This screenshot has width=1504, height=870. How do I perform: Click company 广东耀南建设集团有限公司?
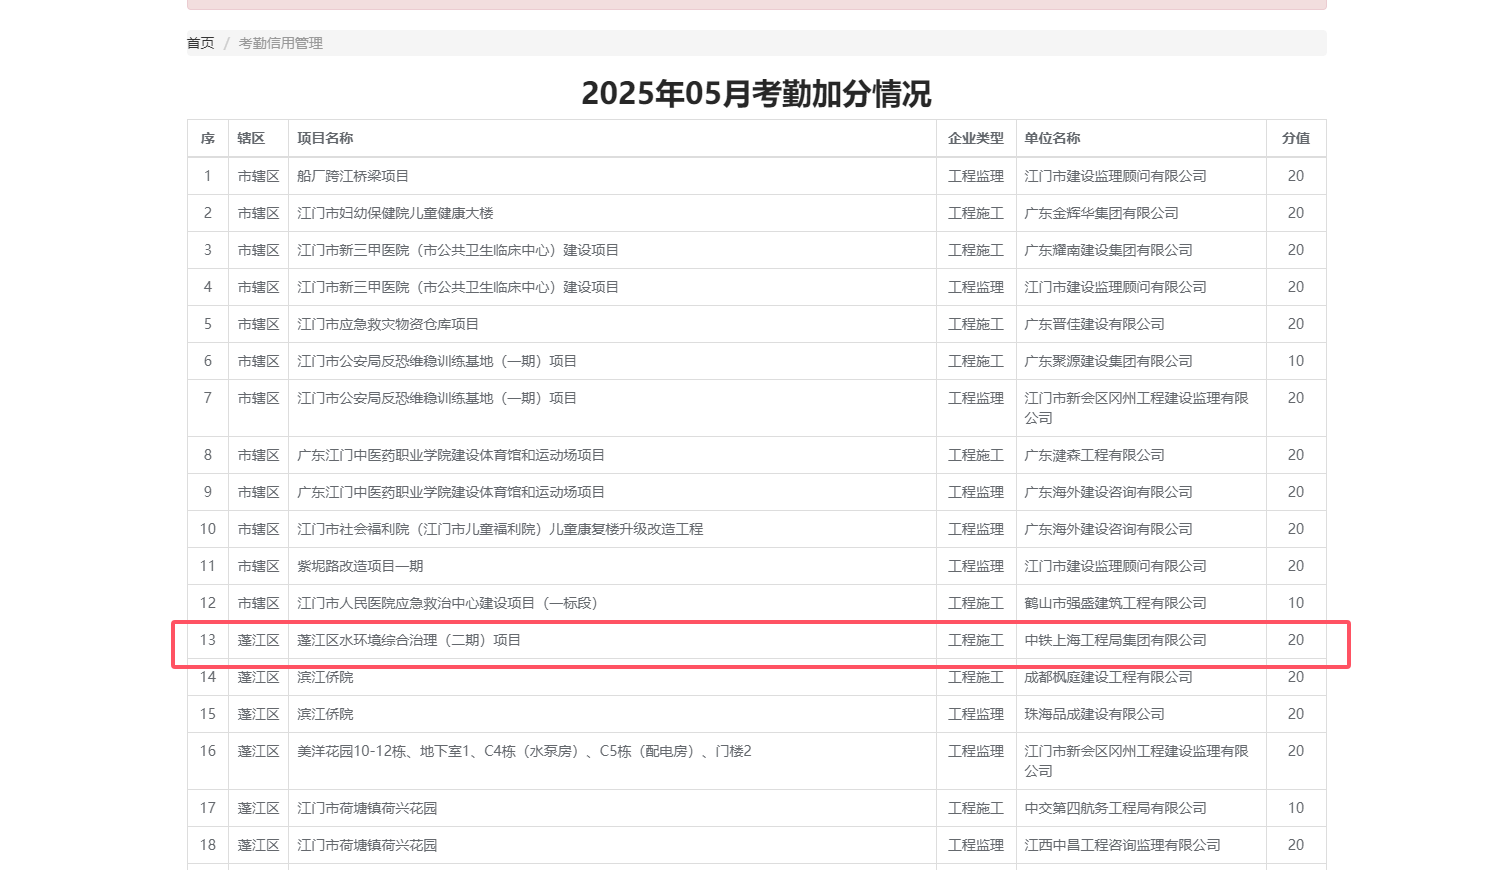point(1108,250)
